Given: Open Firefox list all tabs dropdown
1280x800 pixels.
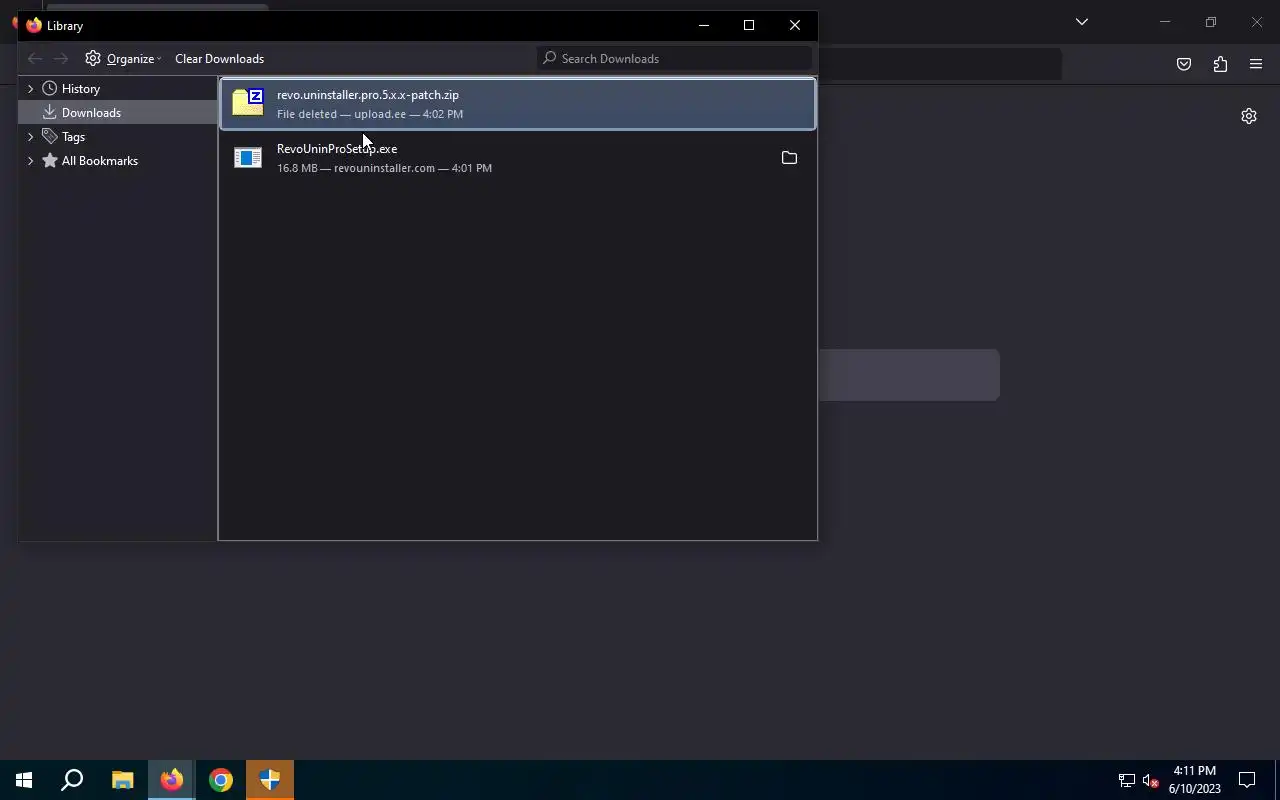Looking at the screenshot, I should 1081,22.
